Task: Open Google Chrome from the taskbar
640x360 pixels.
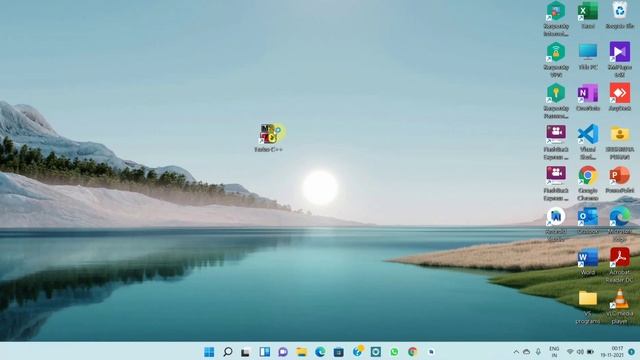Action: point(412,352)
